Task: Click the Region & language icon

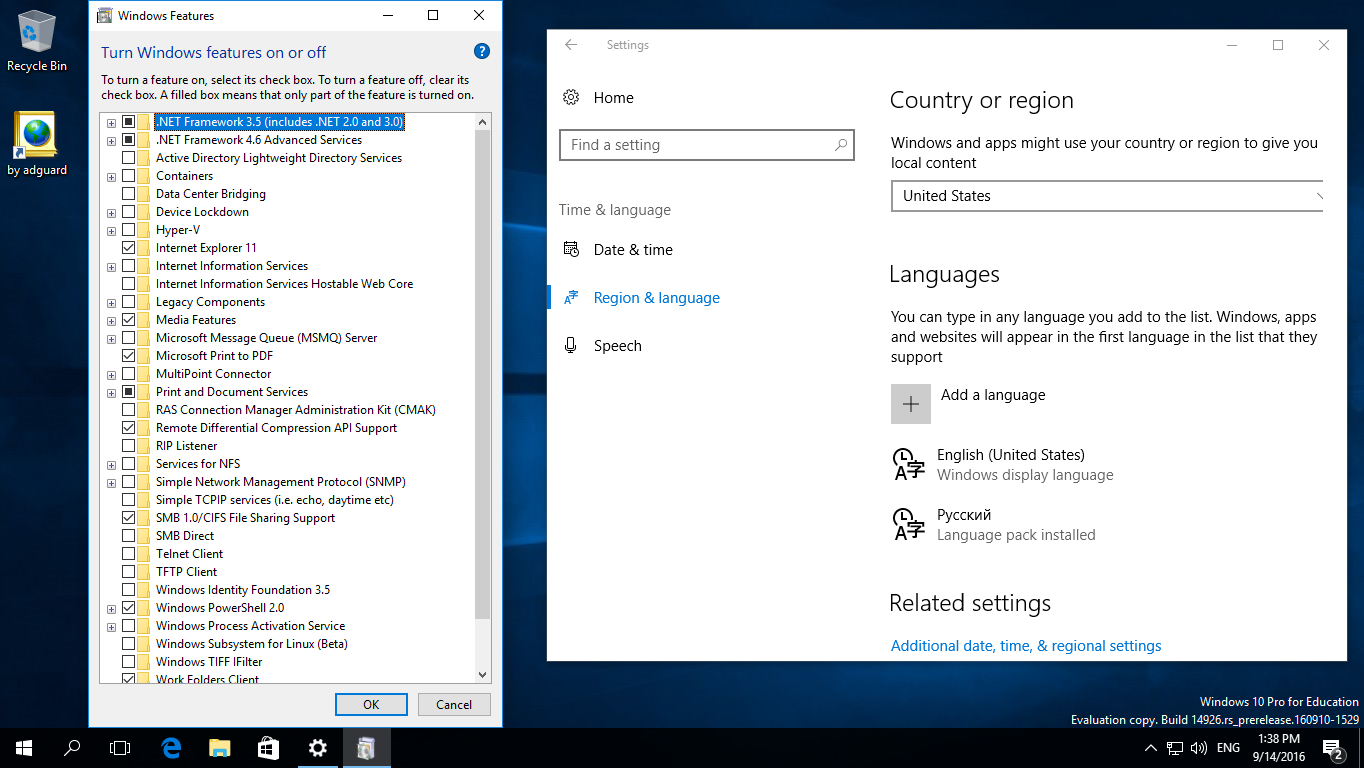Action: (571, 297)
